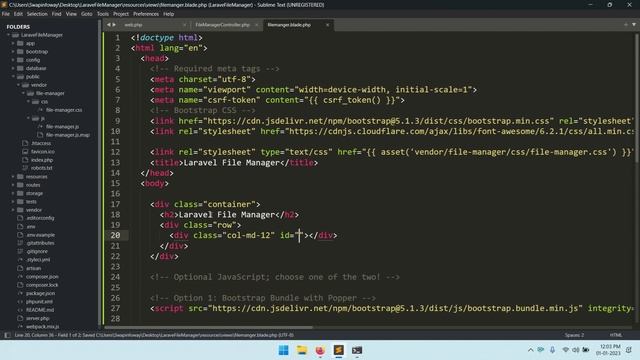640x360 pixels.
Task: Show hidden system tray icons
Action: (x=530, y=350)
